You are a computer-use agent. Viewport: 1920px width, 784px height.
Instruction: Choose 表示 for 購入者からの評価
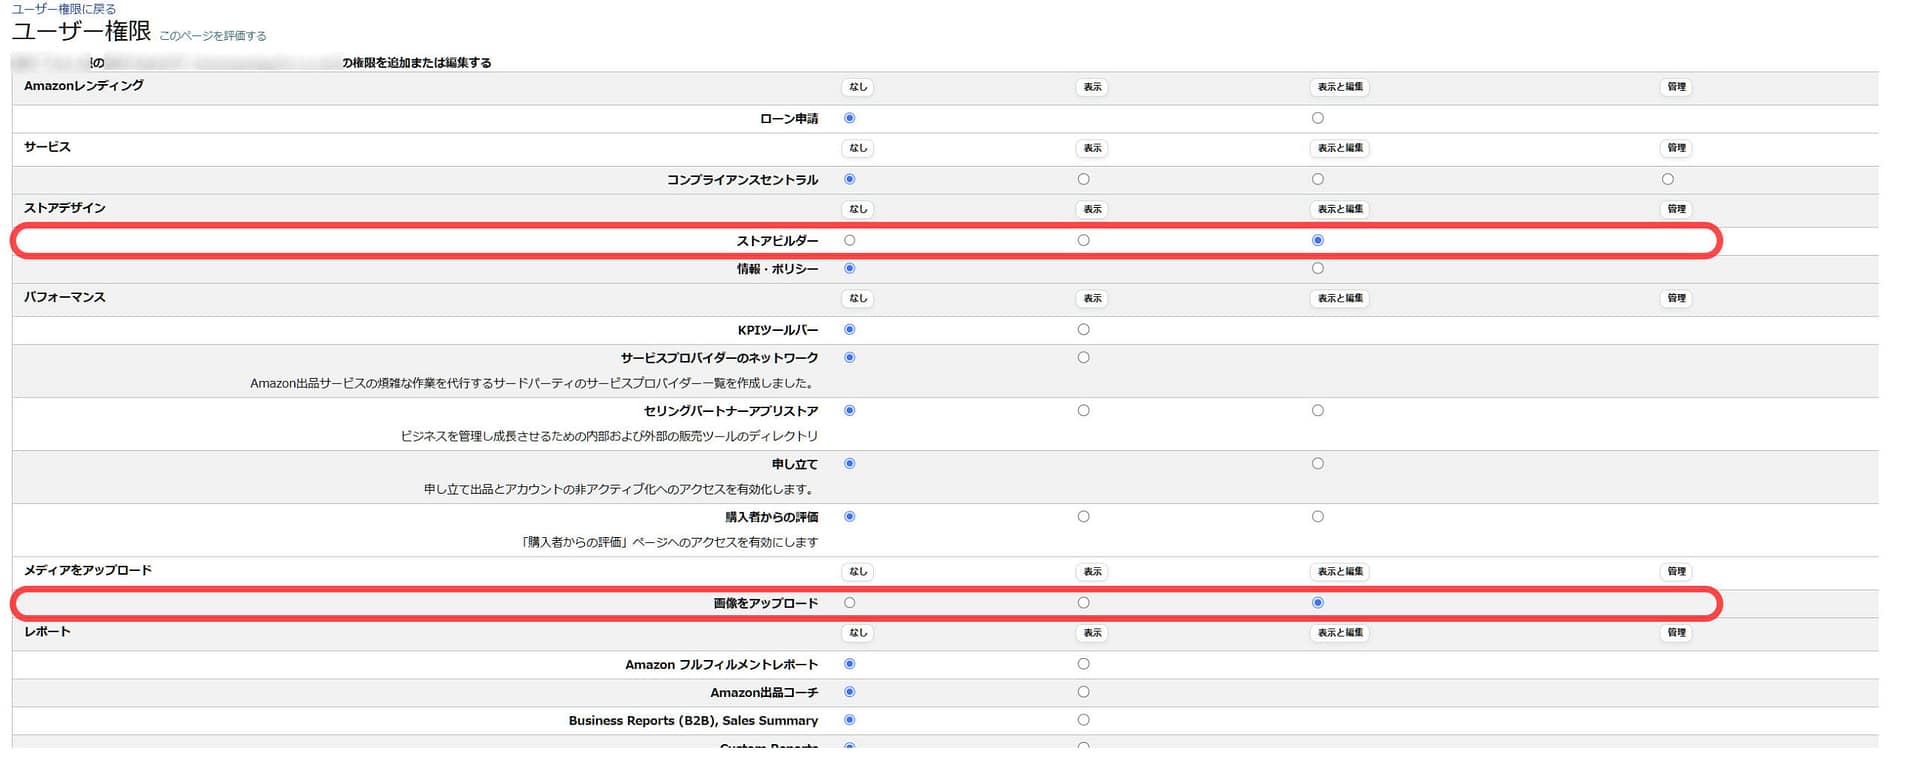point(1083,517)
